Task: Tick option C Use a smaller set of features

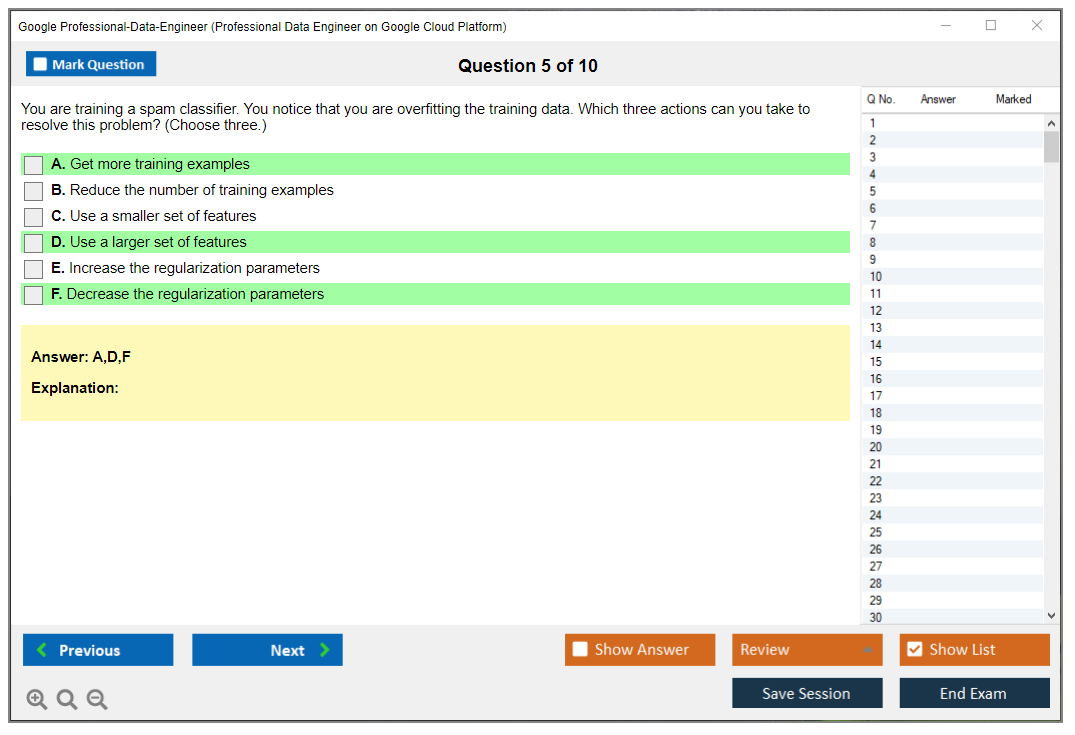Action: [34, 217]
